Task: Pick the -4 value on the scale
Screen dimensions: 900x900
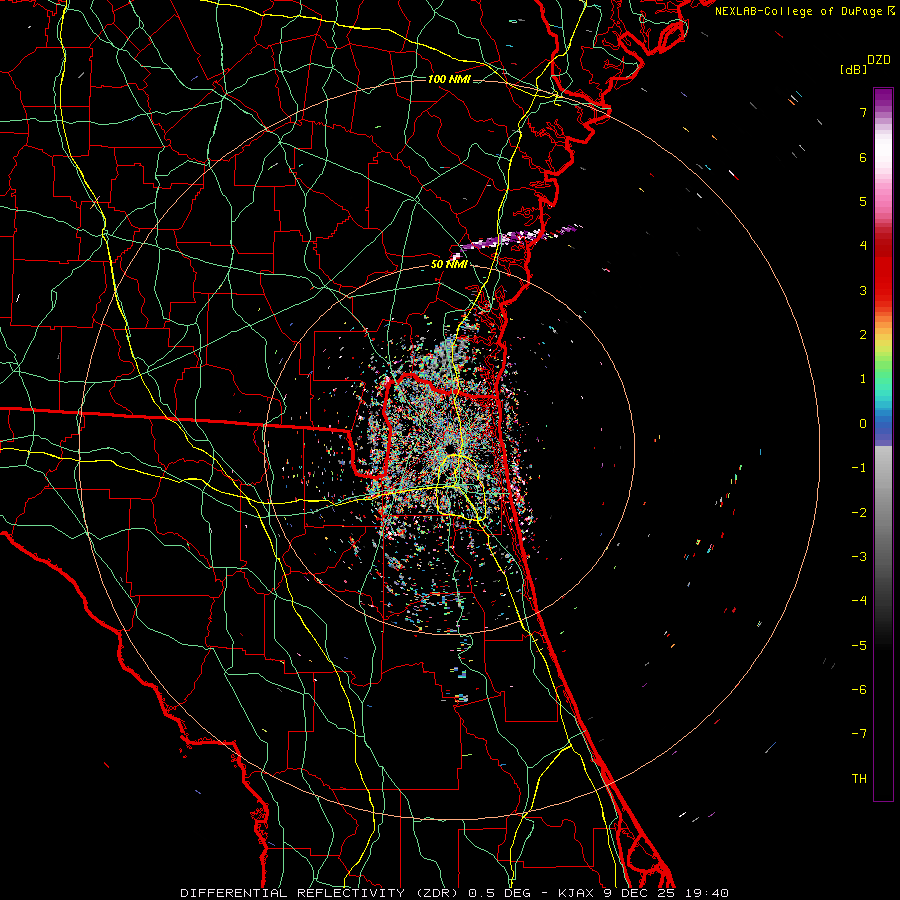Action: [859, 601]
